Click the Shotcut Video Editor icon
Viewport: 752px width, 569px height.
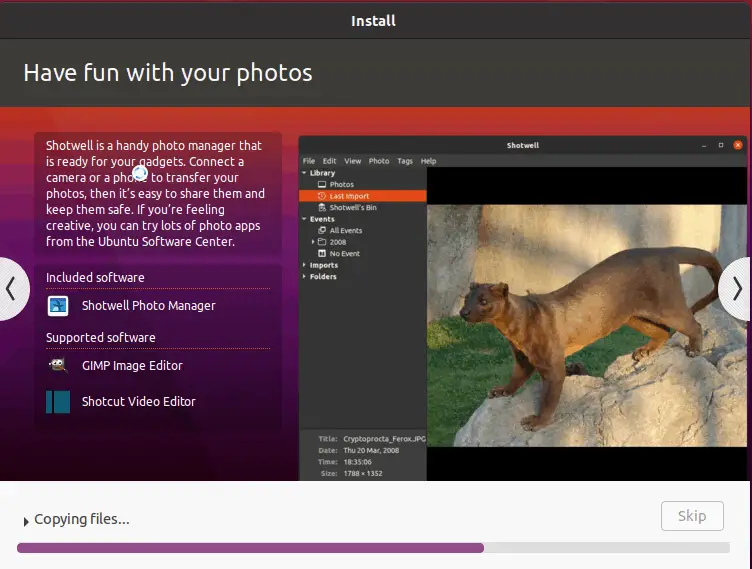[x=58, y=402]
